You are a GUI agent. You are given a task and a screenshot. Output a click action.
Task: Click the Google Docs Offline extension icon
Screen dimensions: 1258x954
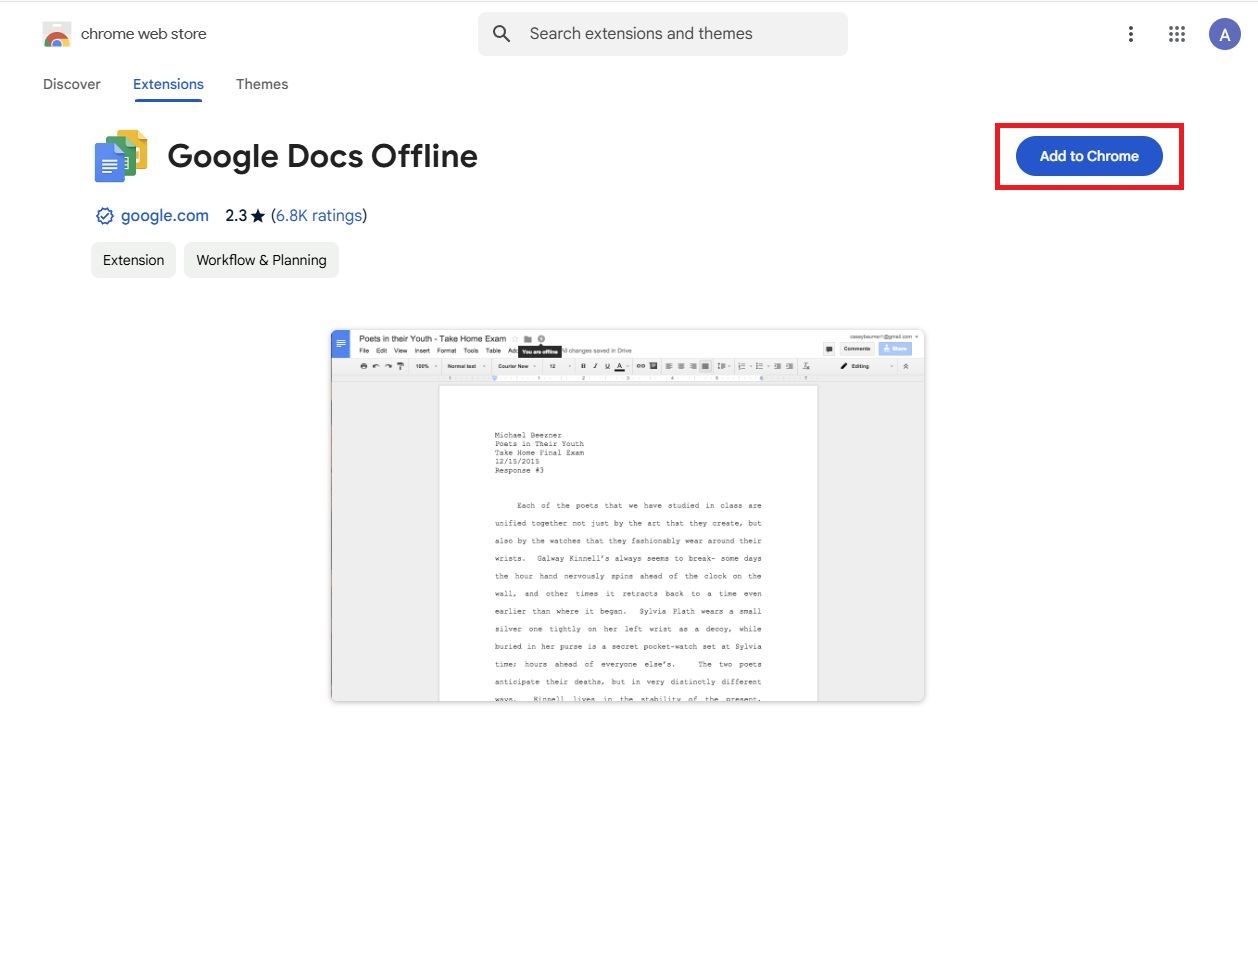(121, 156)
